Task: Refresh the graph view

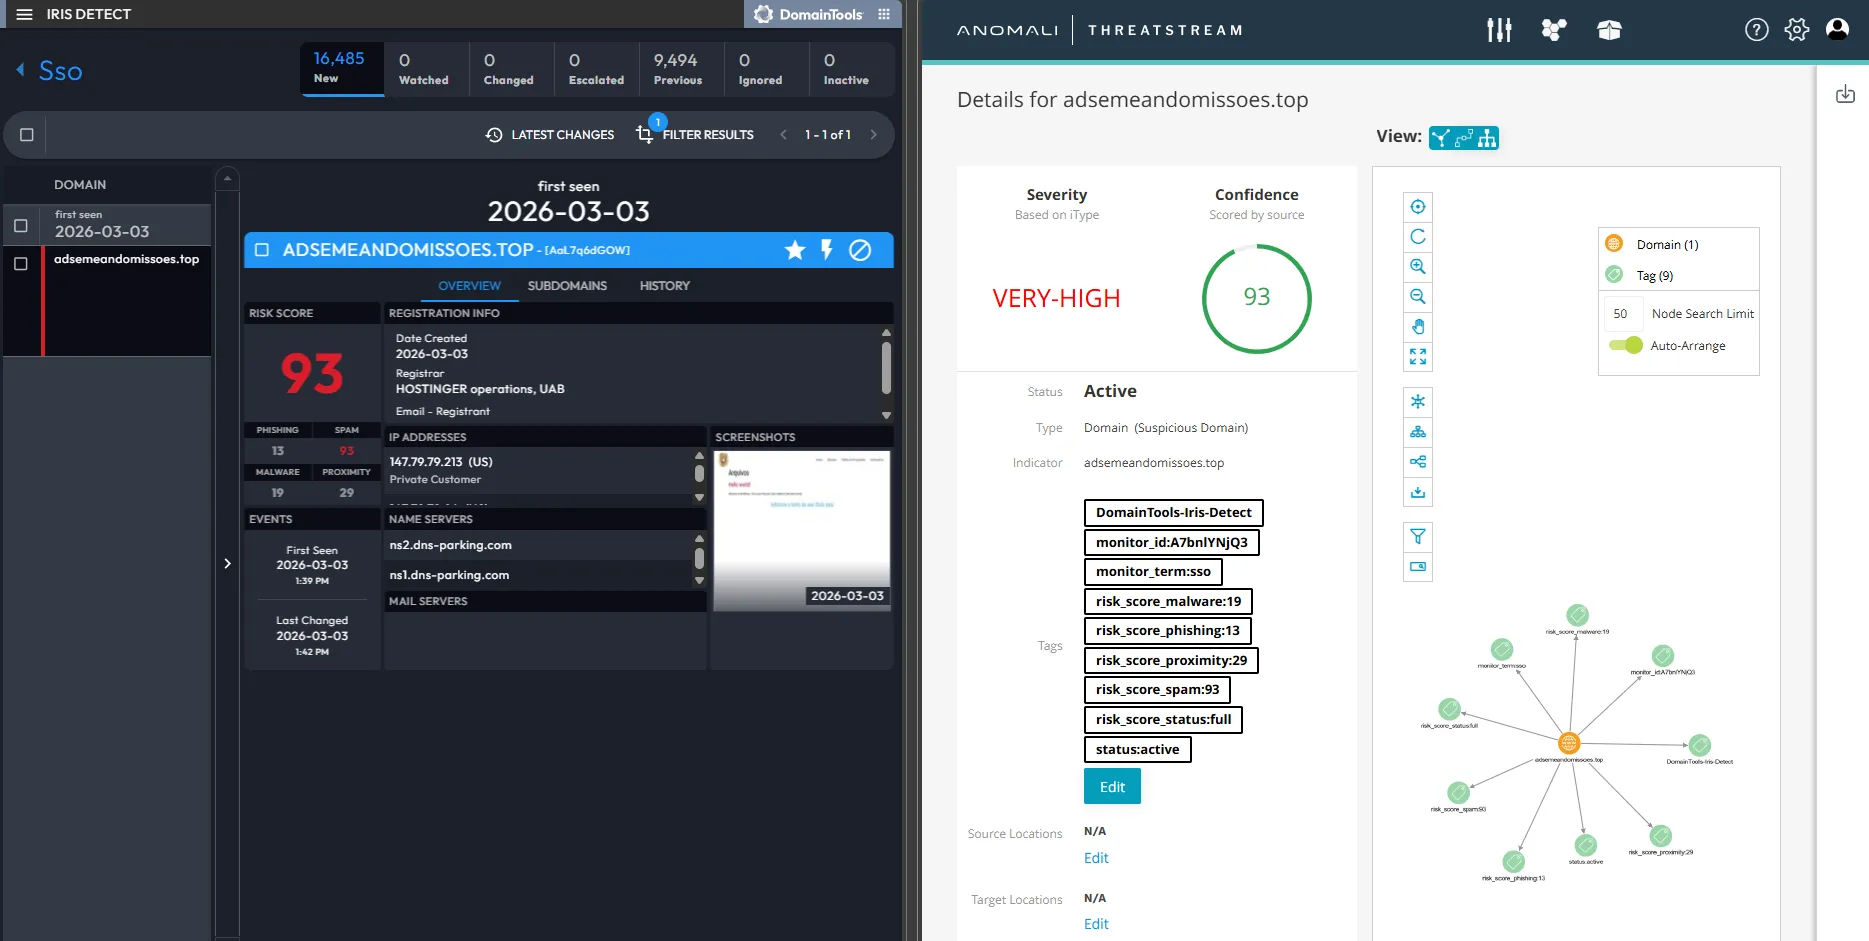Action: pyautogui.click(x=1418, y=237)
